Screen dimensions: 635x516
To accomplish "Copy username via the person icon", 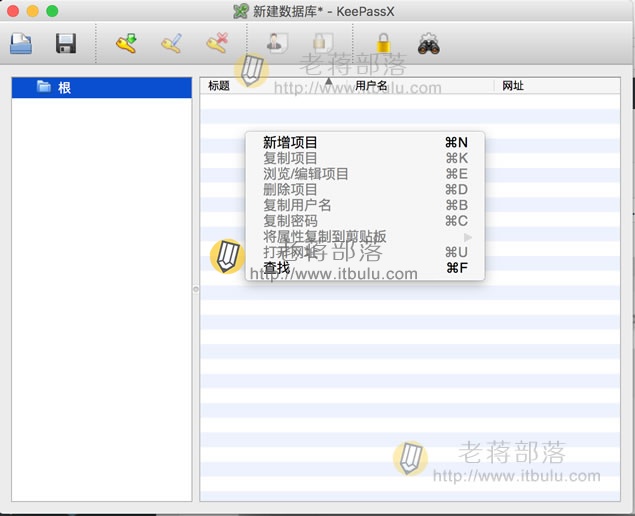I will (x=277, y=43).
